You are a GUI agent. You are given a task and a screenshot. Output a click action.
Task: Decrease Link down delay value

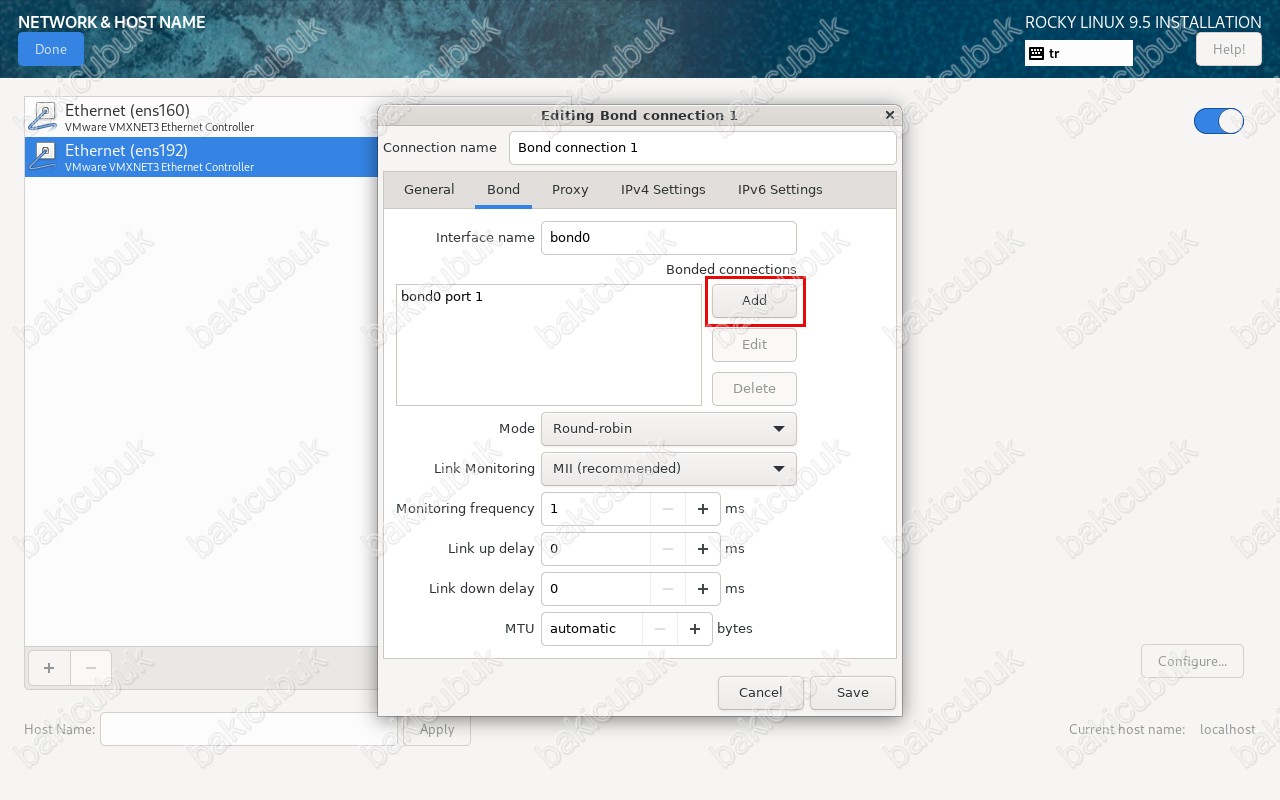pyautogui.click(x=667, y=589)
